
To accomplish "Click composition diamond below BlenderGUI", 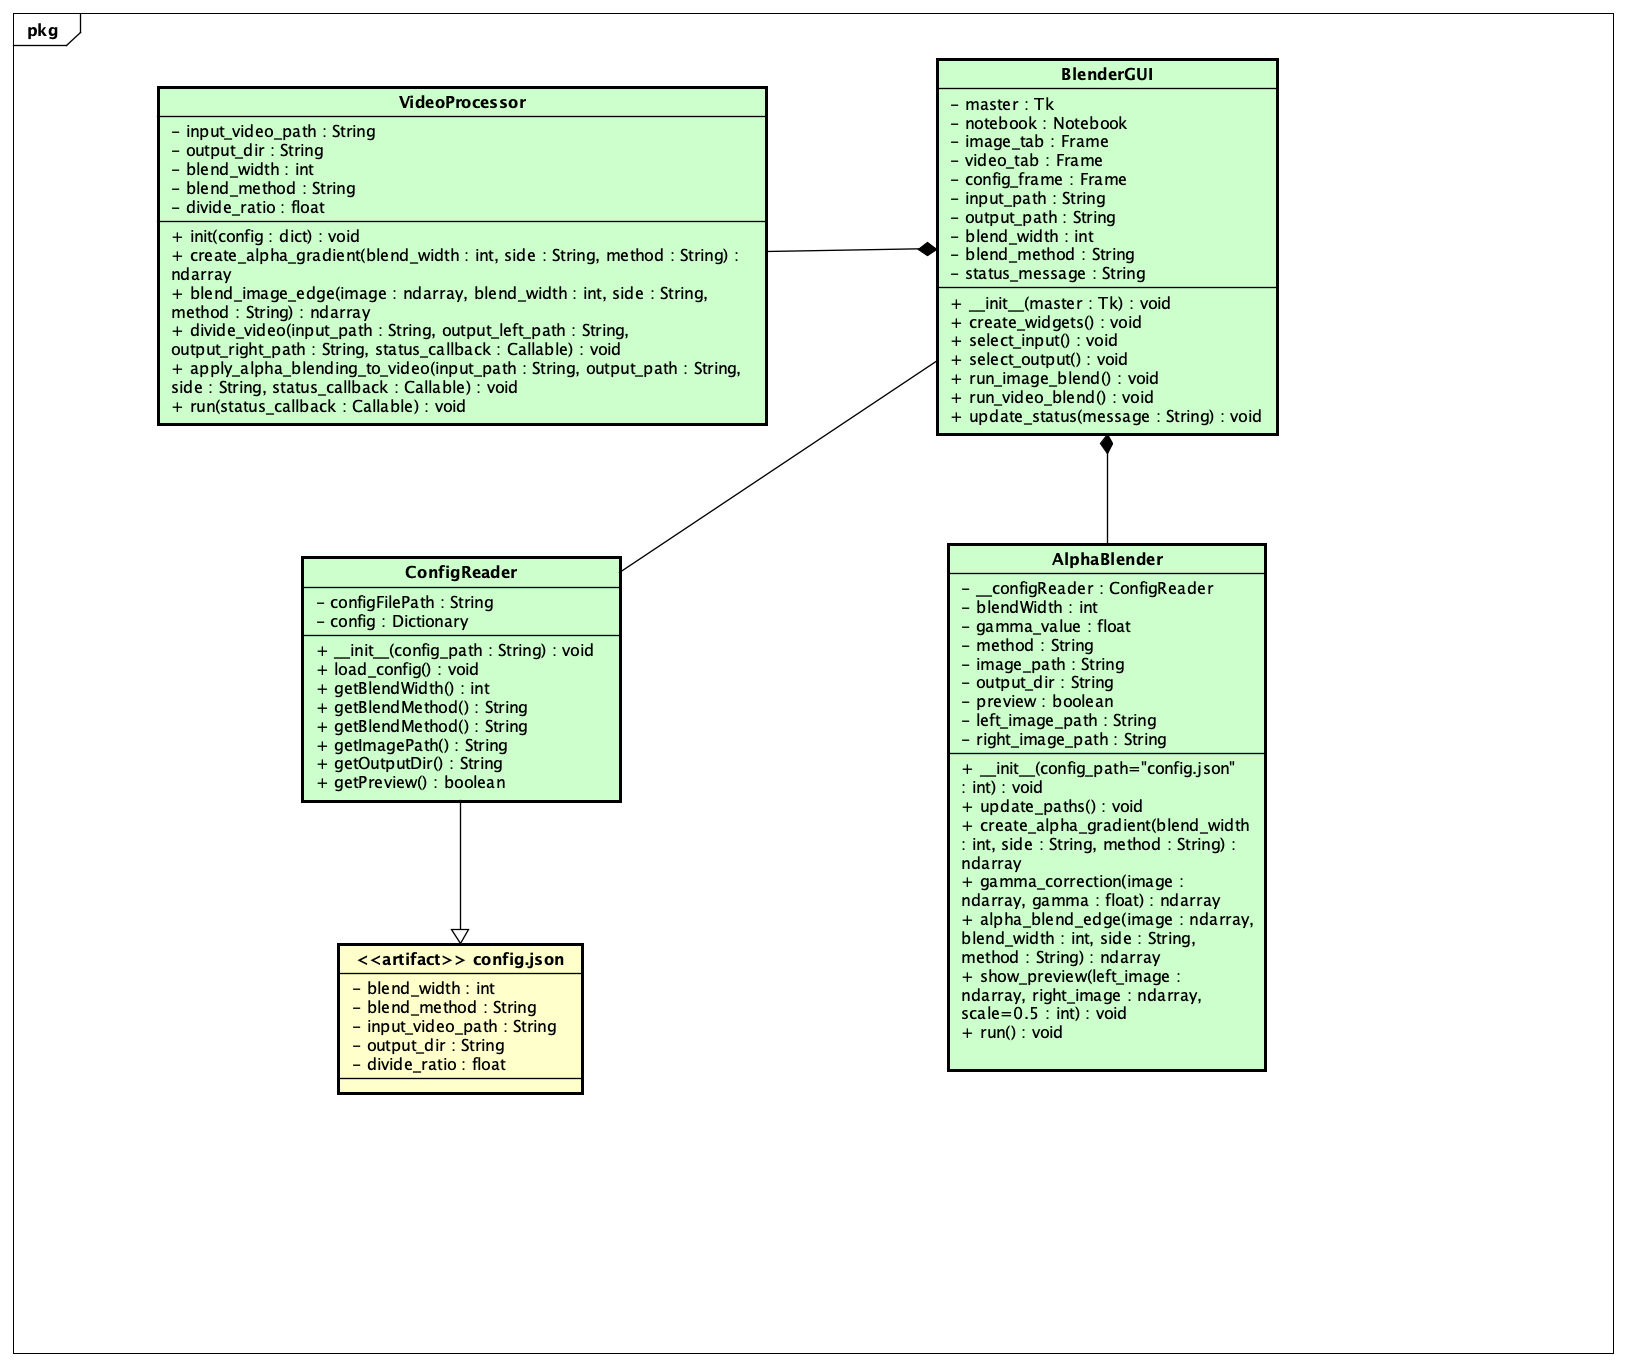I will click(1106, 446).
